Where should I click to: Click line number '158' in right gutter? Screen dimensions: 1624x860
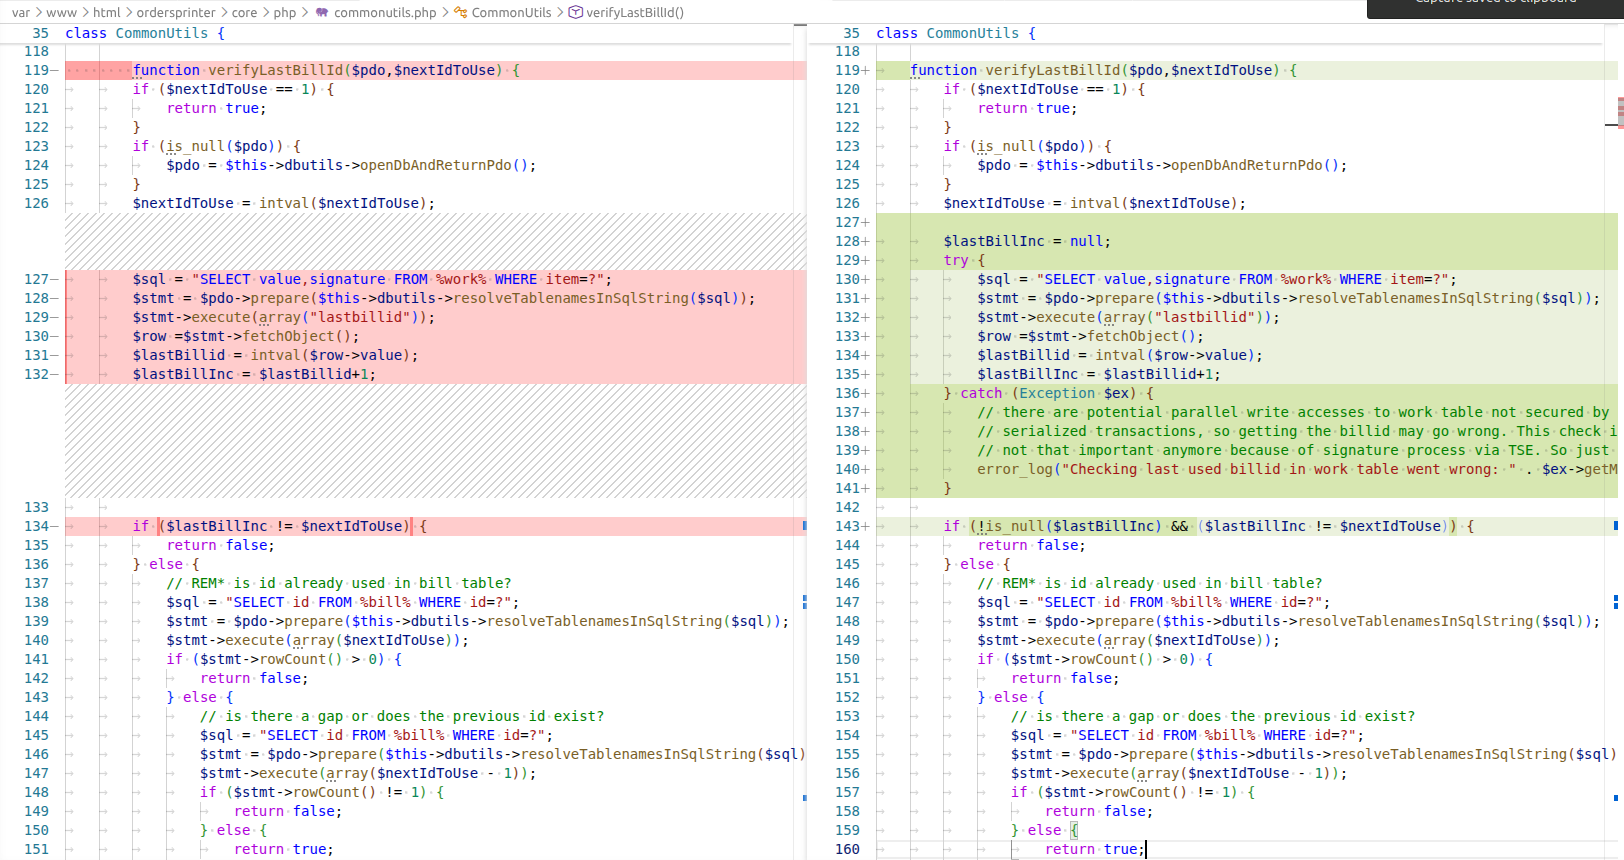(x=847, y=811)
